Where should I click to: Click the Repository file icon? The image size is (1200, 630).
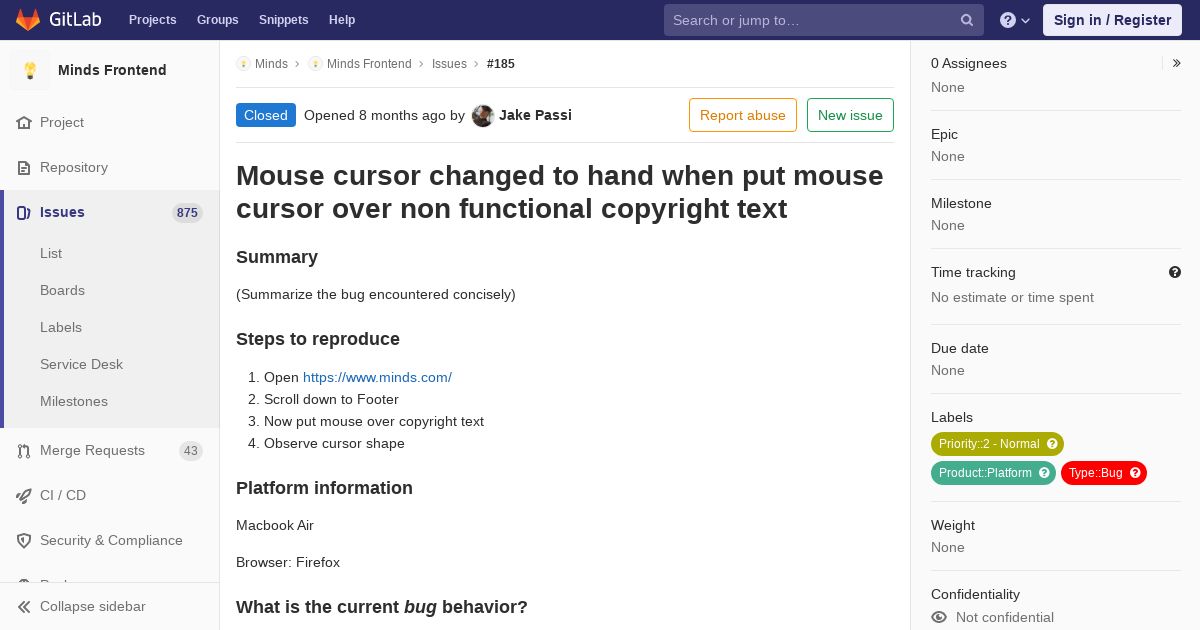tap(24, 167)
